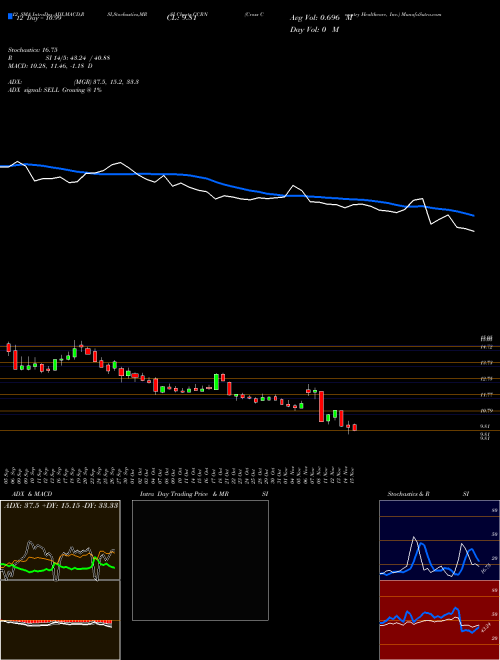Click the blue SMA legend square
The image size is (500, 660).
tap(10, 16)
